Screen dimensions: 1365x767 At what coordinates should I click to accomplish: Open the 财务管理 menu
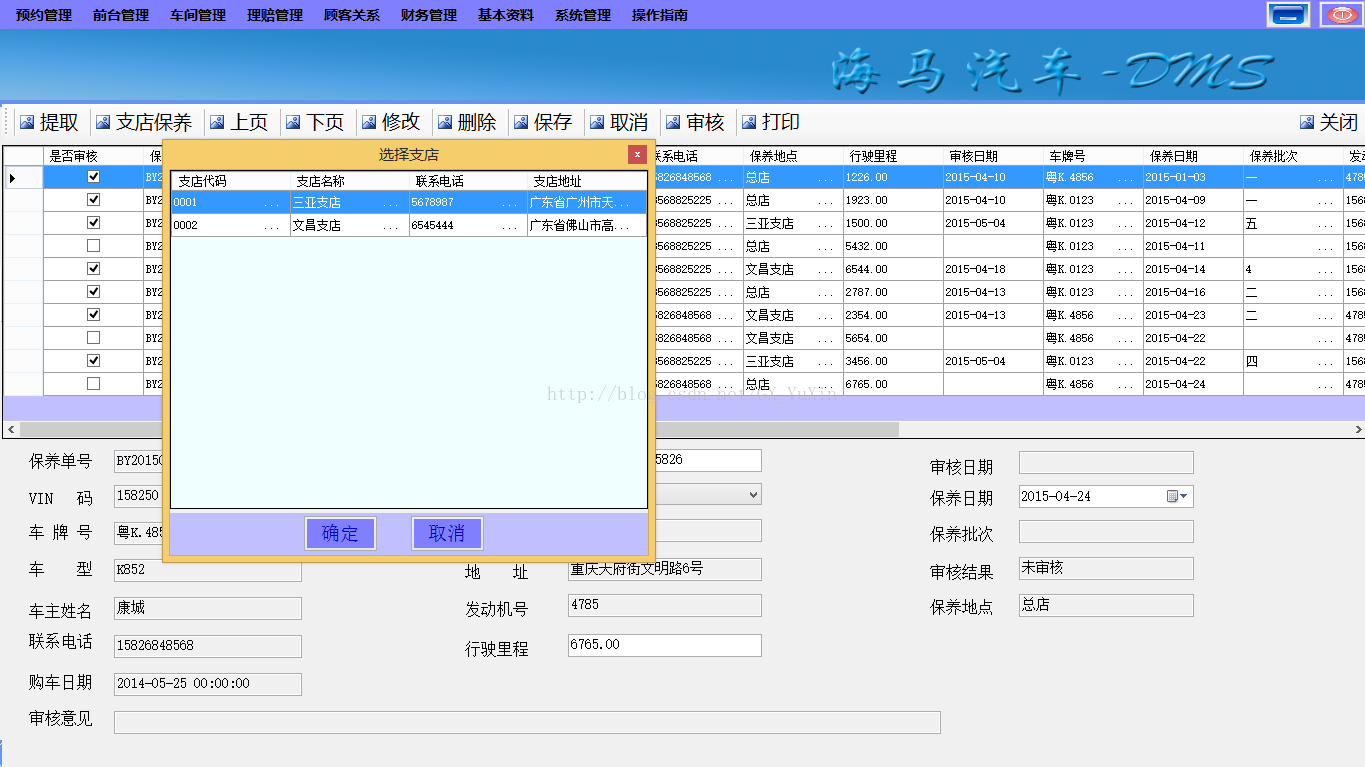click(x=429, y=15)
